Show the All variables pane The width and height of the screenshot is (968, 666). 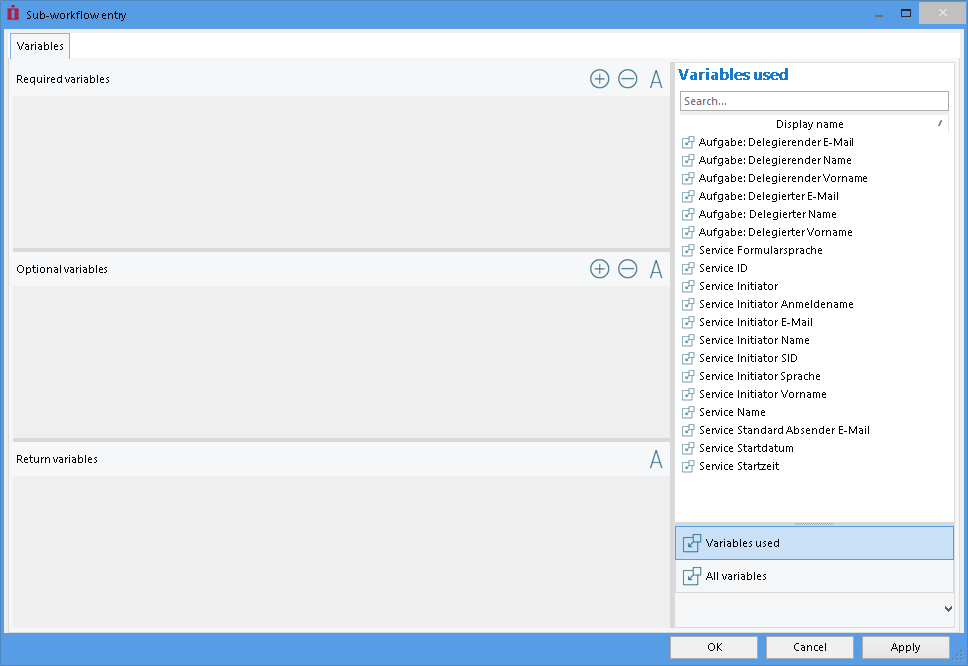[x=814, y=576]
